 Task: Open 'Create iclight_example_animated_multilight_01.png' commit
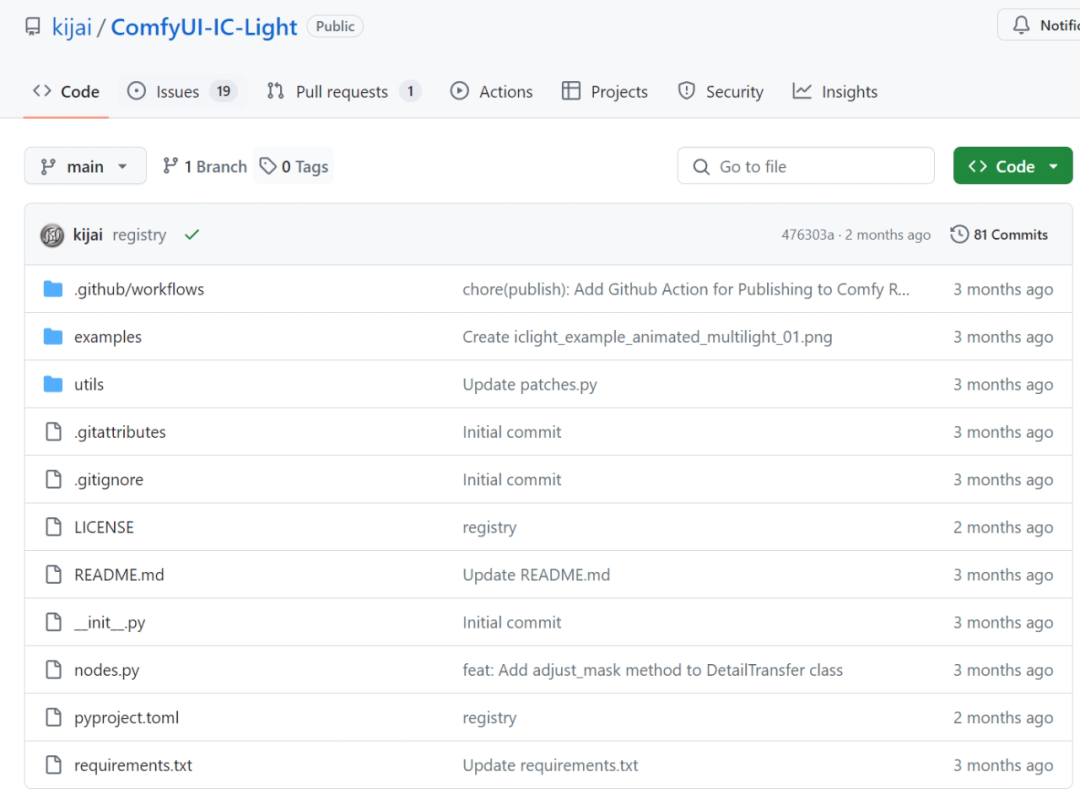pyautogui.click(x=647, y=337)
